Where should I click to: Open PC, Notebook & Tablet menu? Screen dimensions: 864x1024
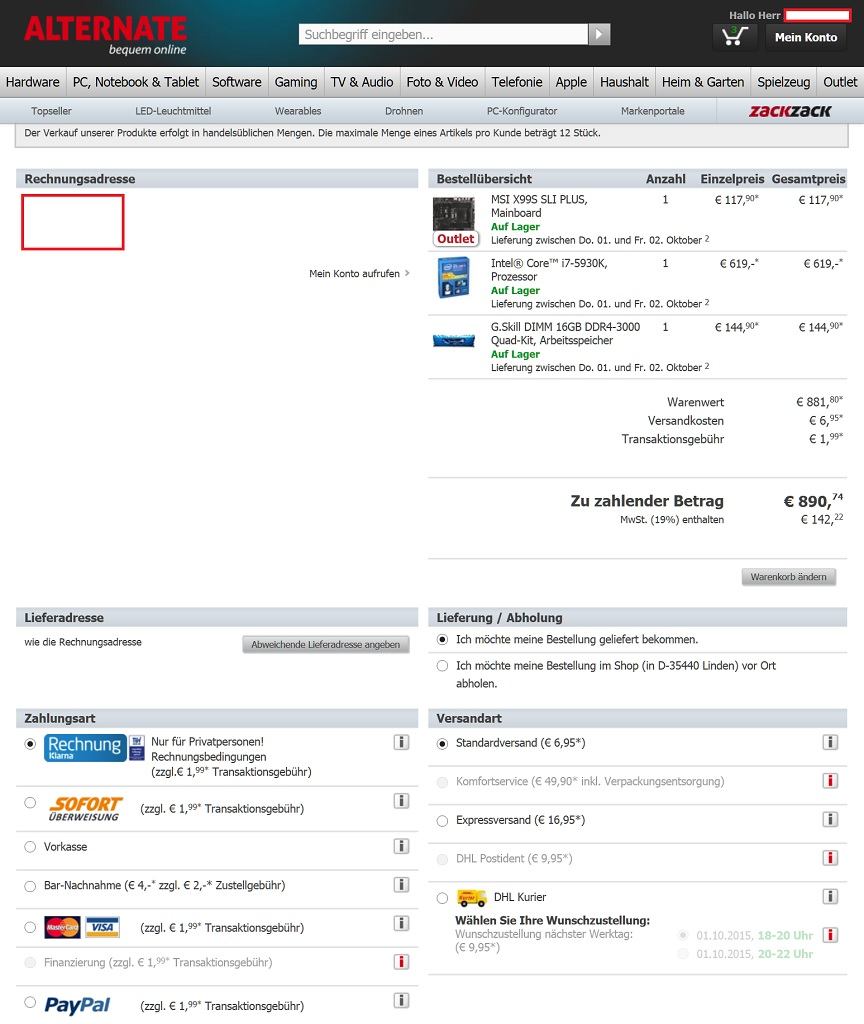[x=136, y=82]
